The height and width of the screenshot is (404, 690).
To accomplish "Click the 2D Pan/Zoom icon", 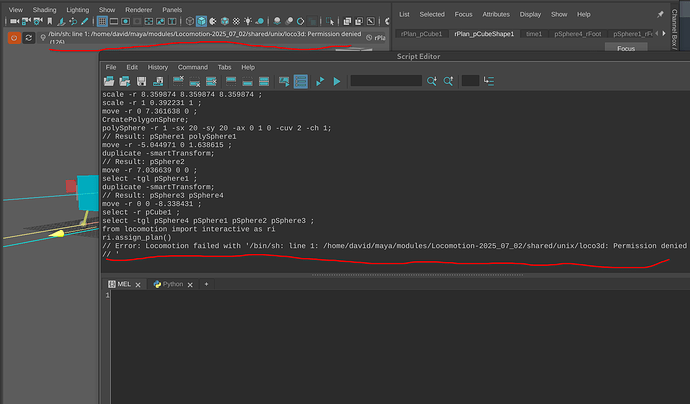I will click(73, 21).
